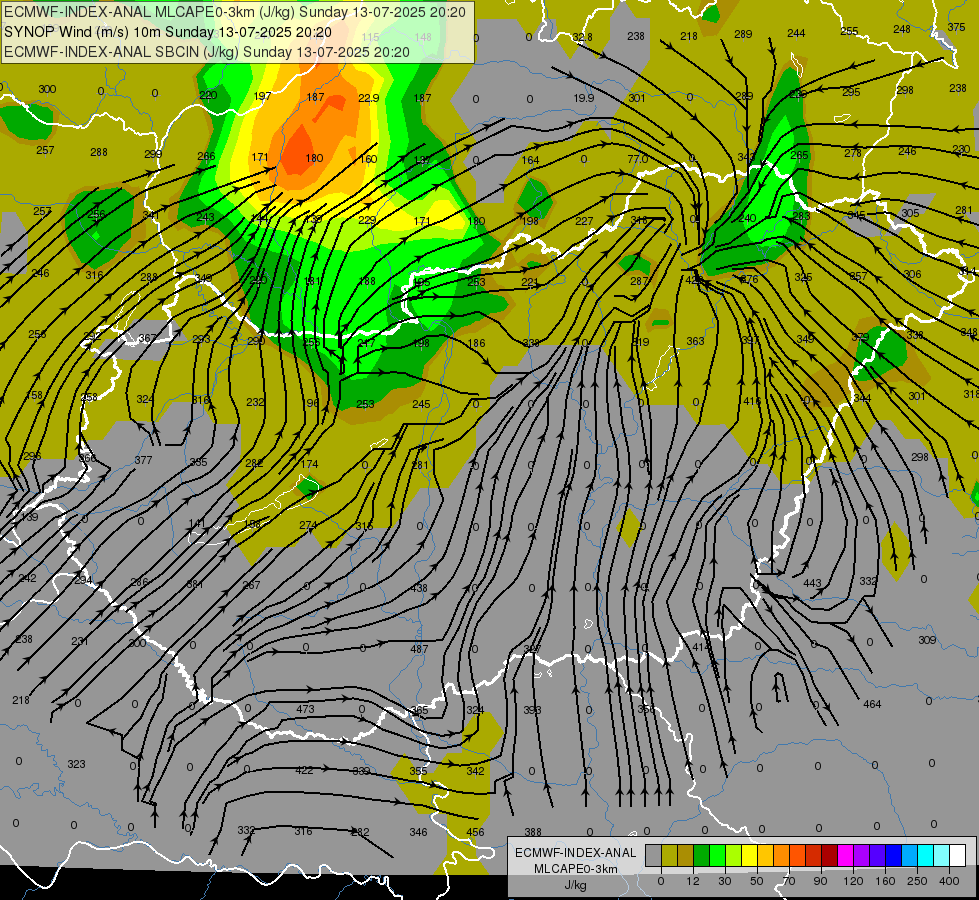Click the map value 367
Viewport: 979px width, 900px height.
coord(148,338)
